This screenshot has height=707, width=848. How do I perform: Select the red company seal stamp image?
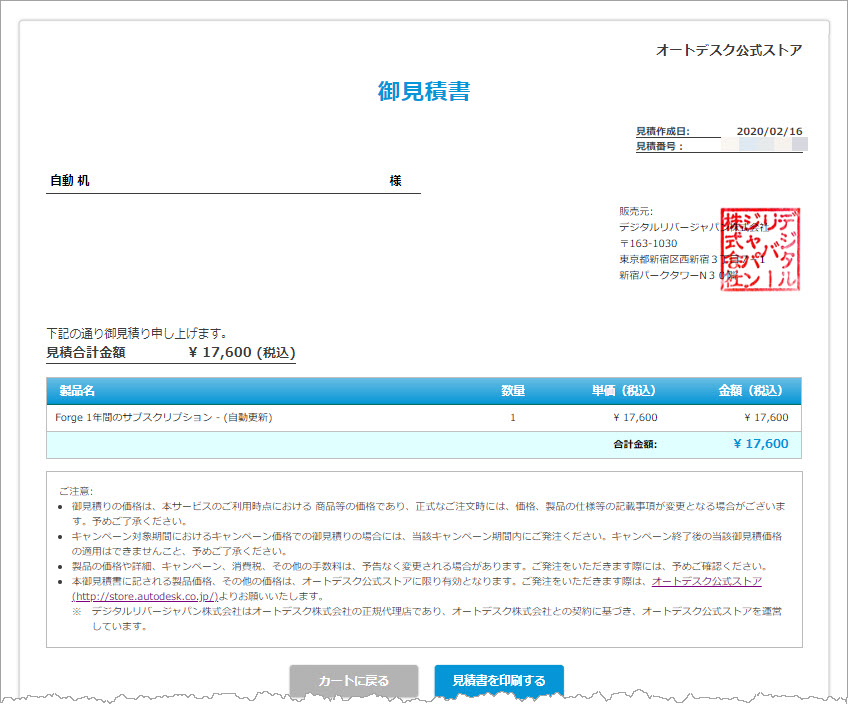click(x=760, y=248)
